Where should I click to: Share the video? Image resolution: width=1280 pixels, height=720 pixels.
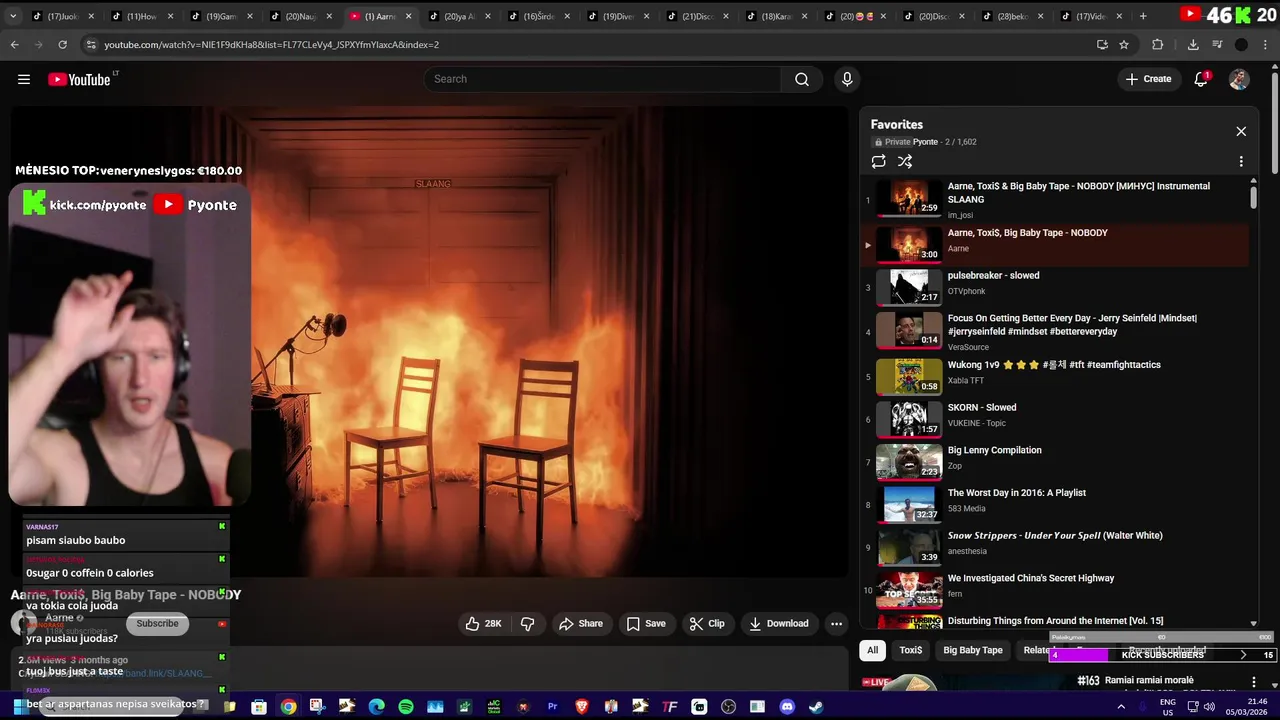click(x=581, y=623)
